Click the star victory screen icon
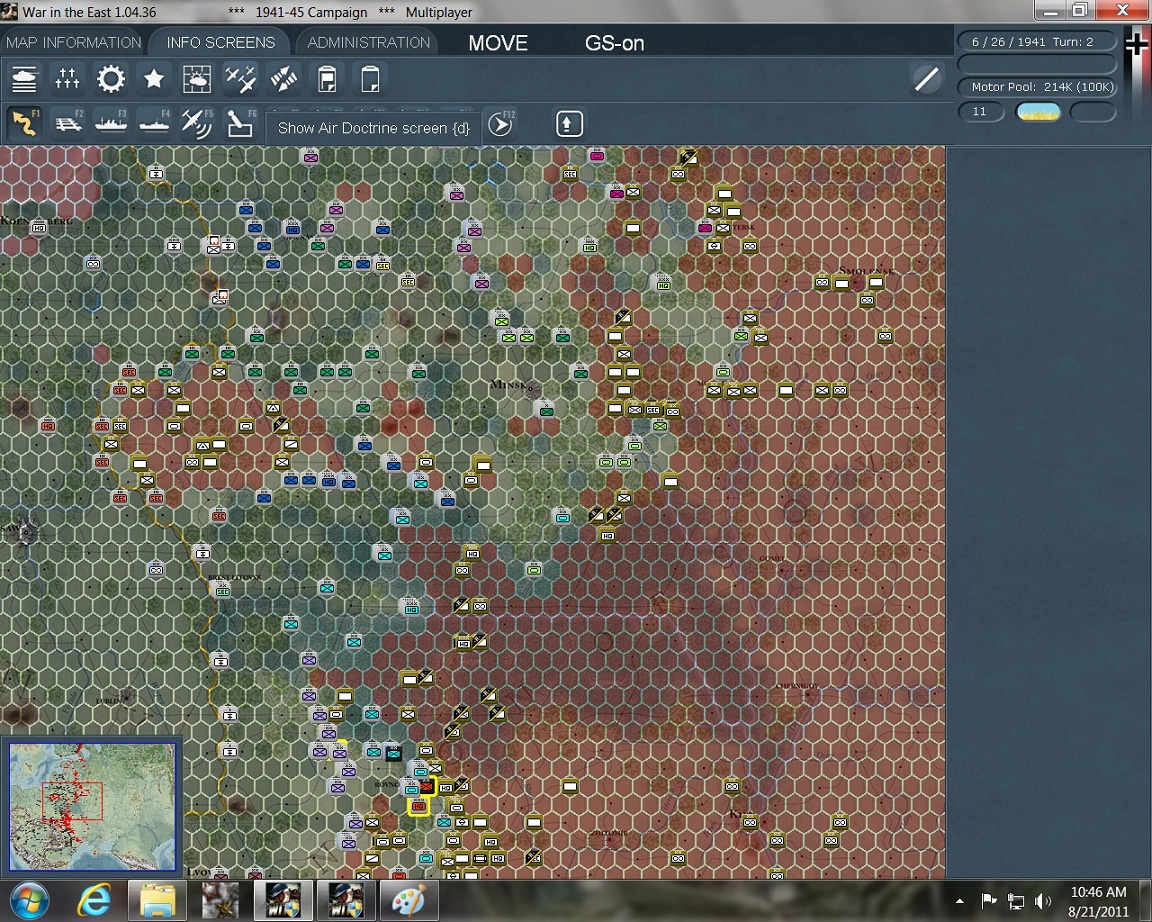This screenshot has width=1152, height=922. pos(154,79)
